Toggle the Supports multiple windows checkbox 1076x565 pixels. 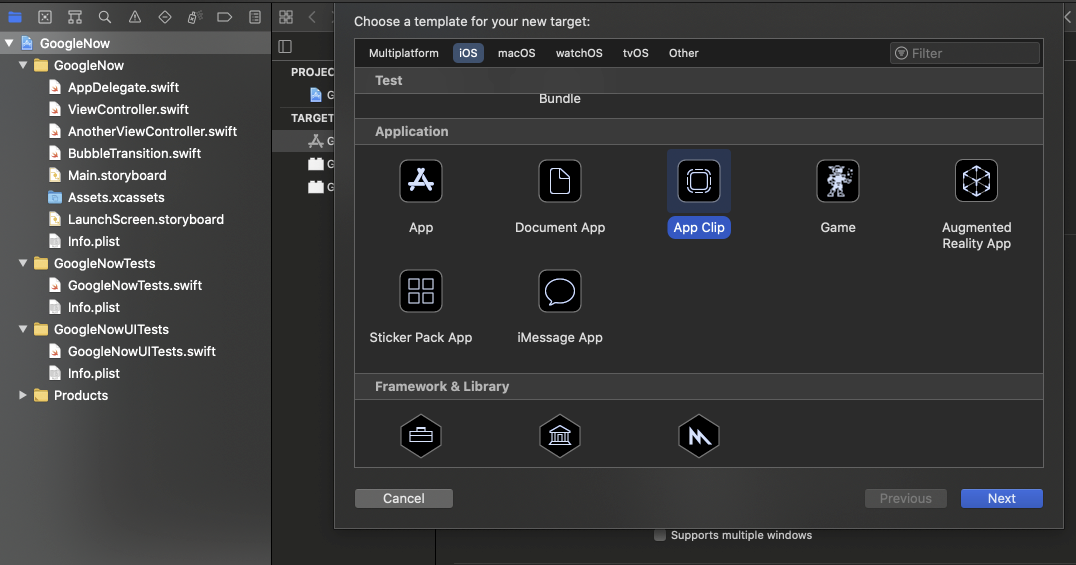click(659, 535)
